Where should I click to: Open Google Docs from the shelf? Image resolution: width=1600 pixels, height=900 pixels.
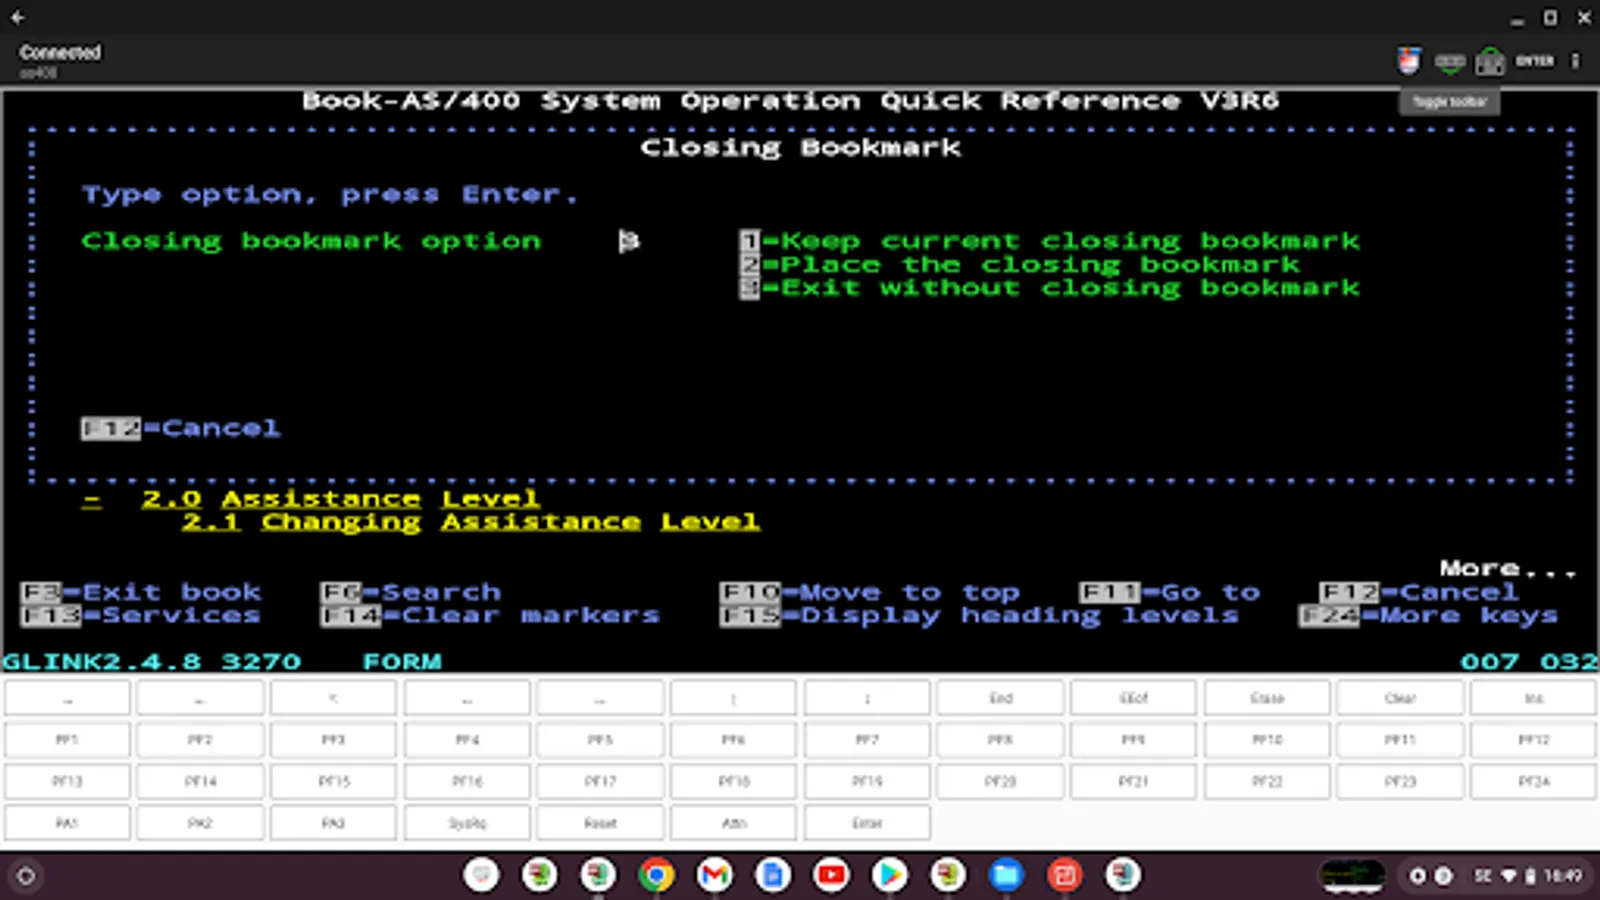[x=772, y=876]
